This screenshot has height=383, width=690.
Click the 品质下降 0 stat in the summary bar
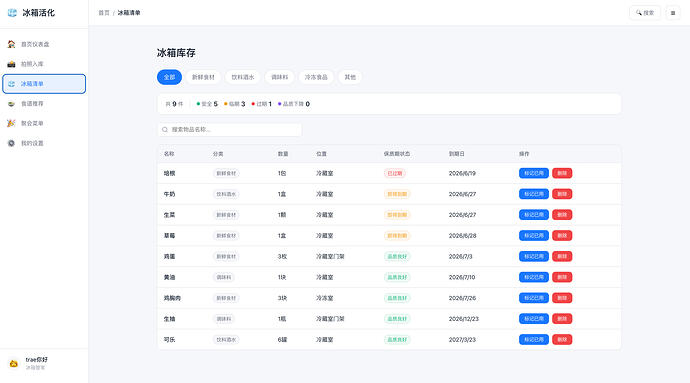click(294, 104)
